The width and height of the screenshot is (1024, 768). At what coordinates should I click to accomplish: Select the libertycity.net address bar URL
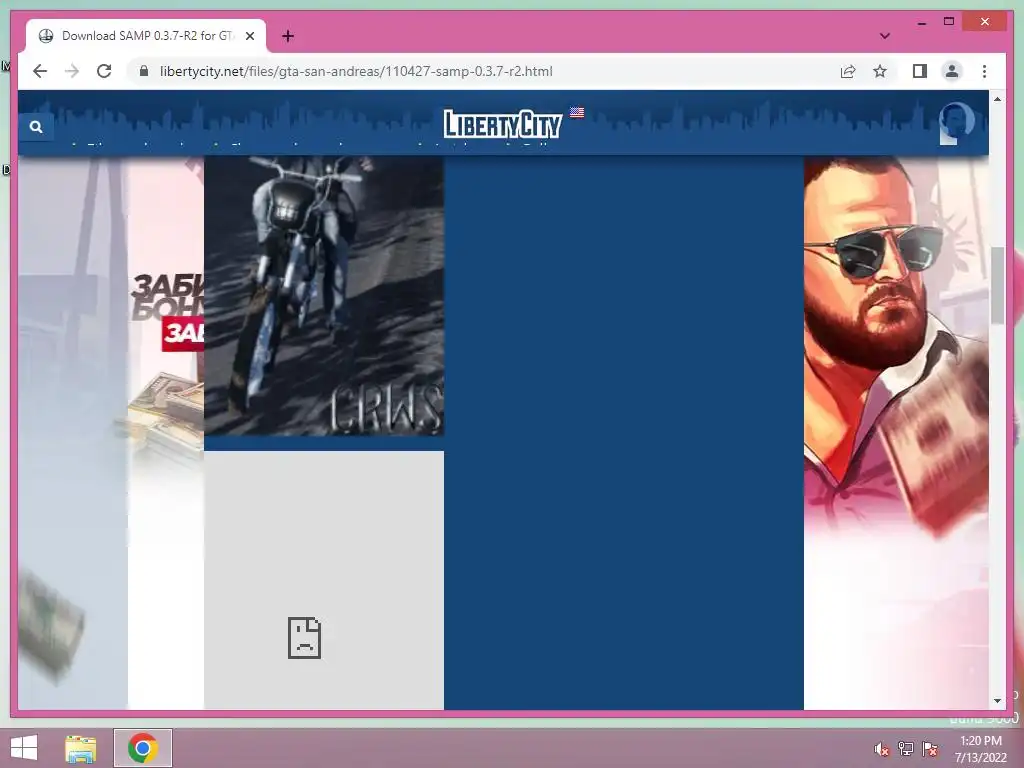tap(356, 71)
